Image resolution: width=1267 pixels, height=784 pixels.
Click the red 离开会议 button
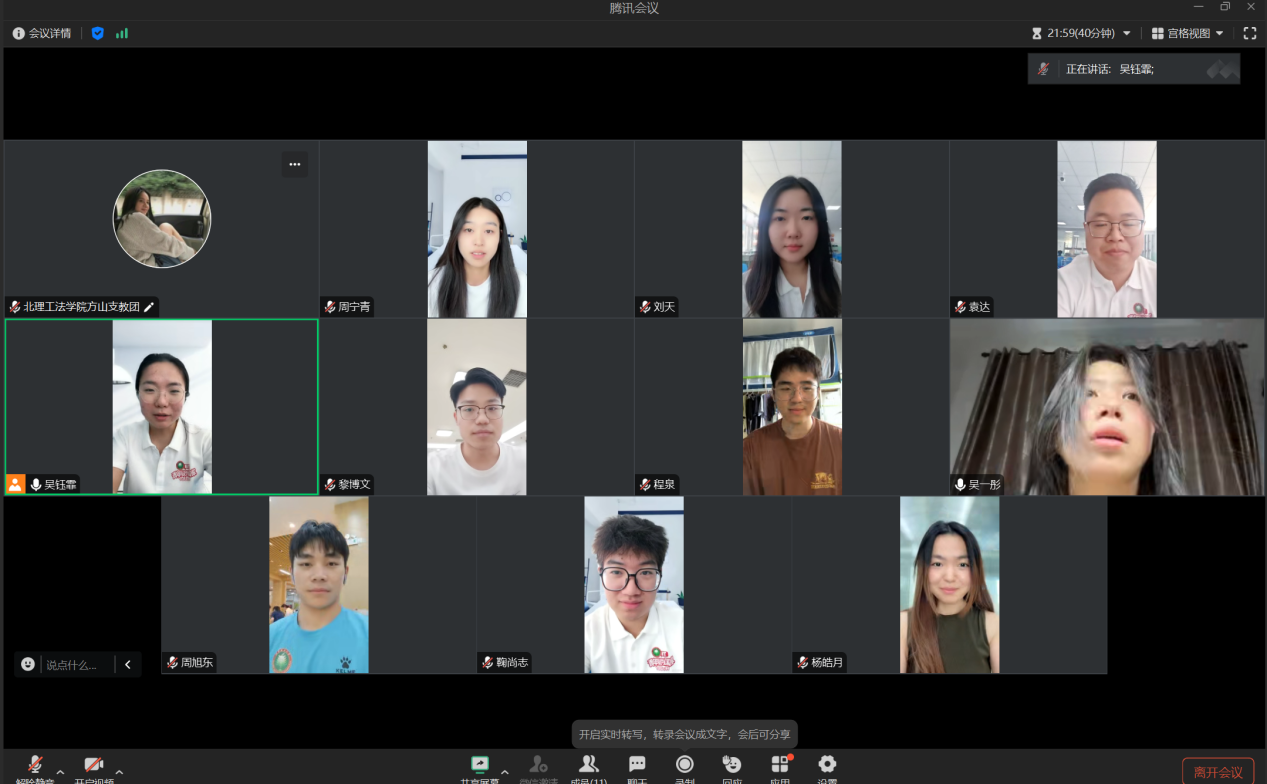[1217, 772]
